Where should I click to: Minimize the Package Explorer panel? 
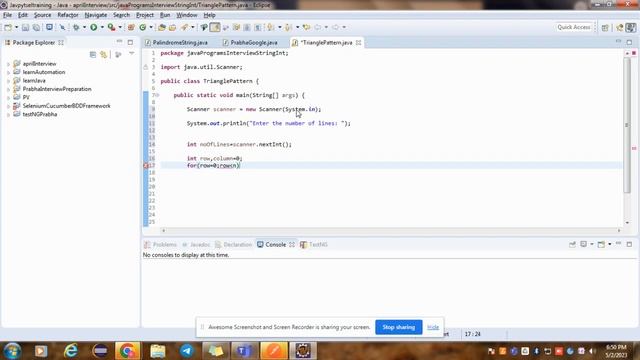pyautogui.click(x=119, y=42)
